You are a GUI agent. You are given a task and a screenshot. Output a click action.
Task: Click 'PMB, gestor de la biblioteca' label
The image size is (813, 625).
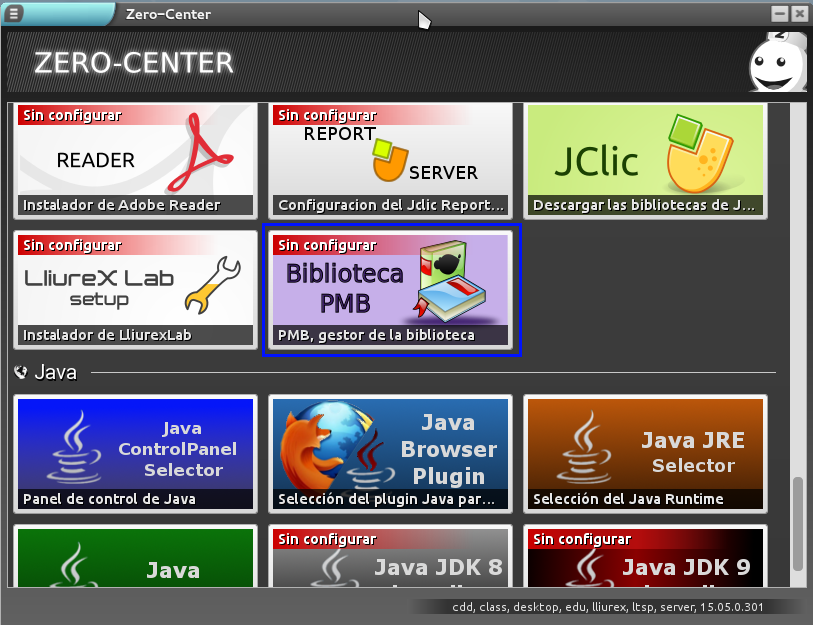pyautogui.click(x=376, y=335)
